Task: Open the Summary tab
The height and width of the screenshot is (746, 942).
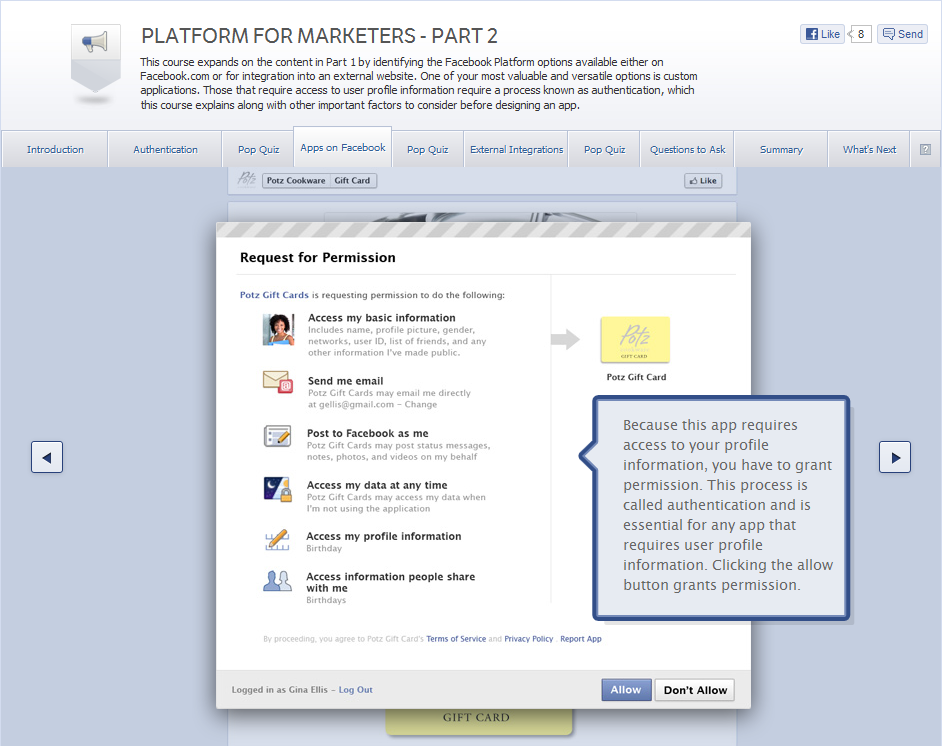Action: tap(781, 150)
